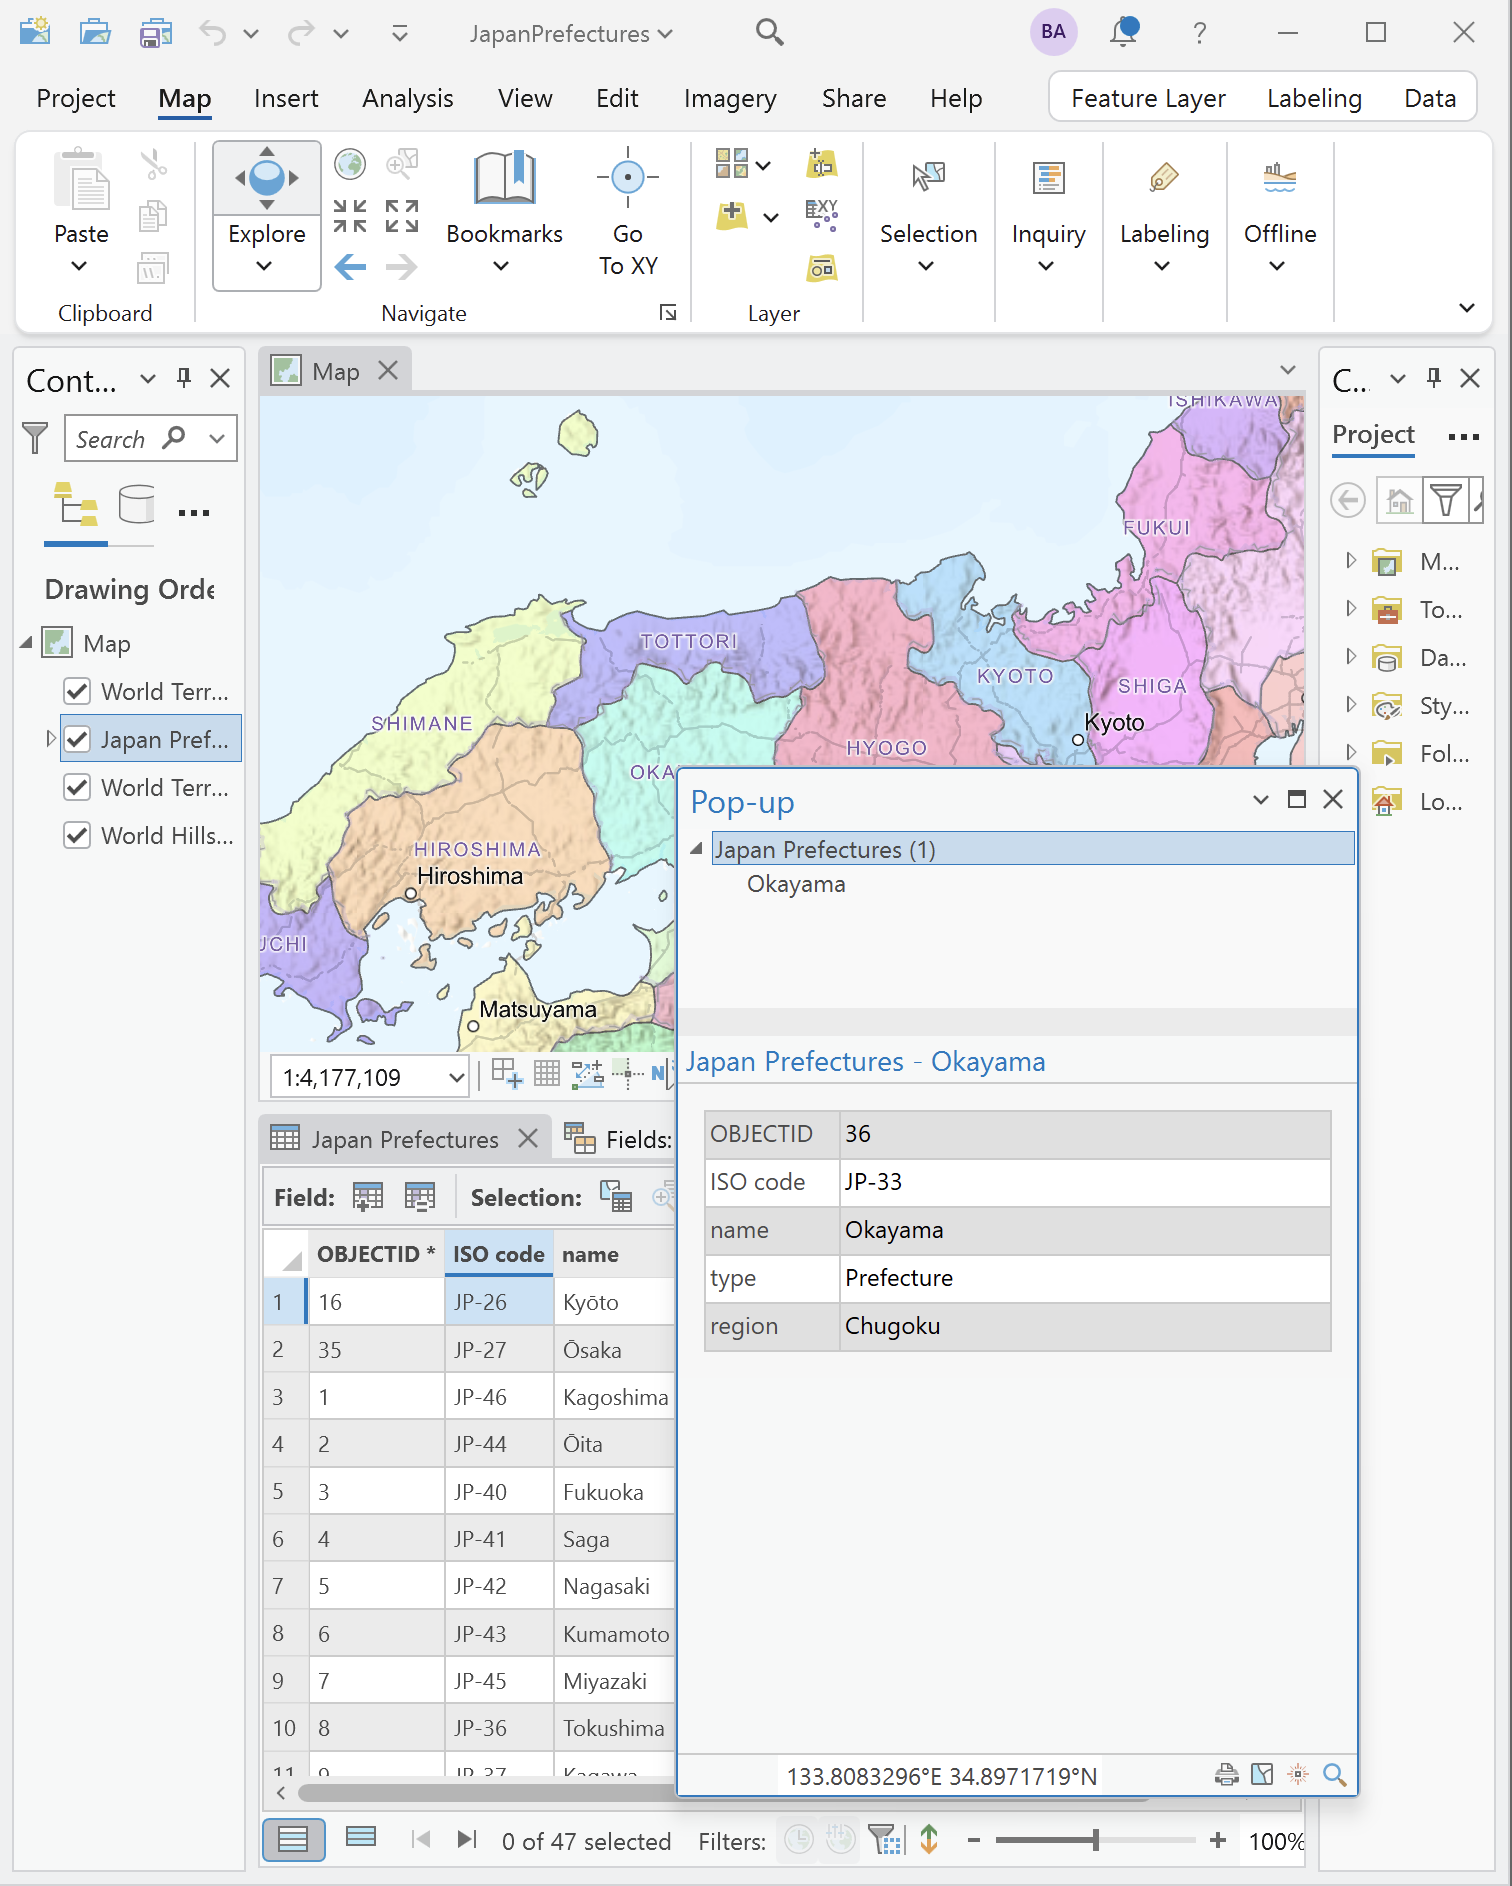Select the JP-27 table cell
Image resolution: width=1512 pixels, height=1886 pixels.
498,1349
